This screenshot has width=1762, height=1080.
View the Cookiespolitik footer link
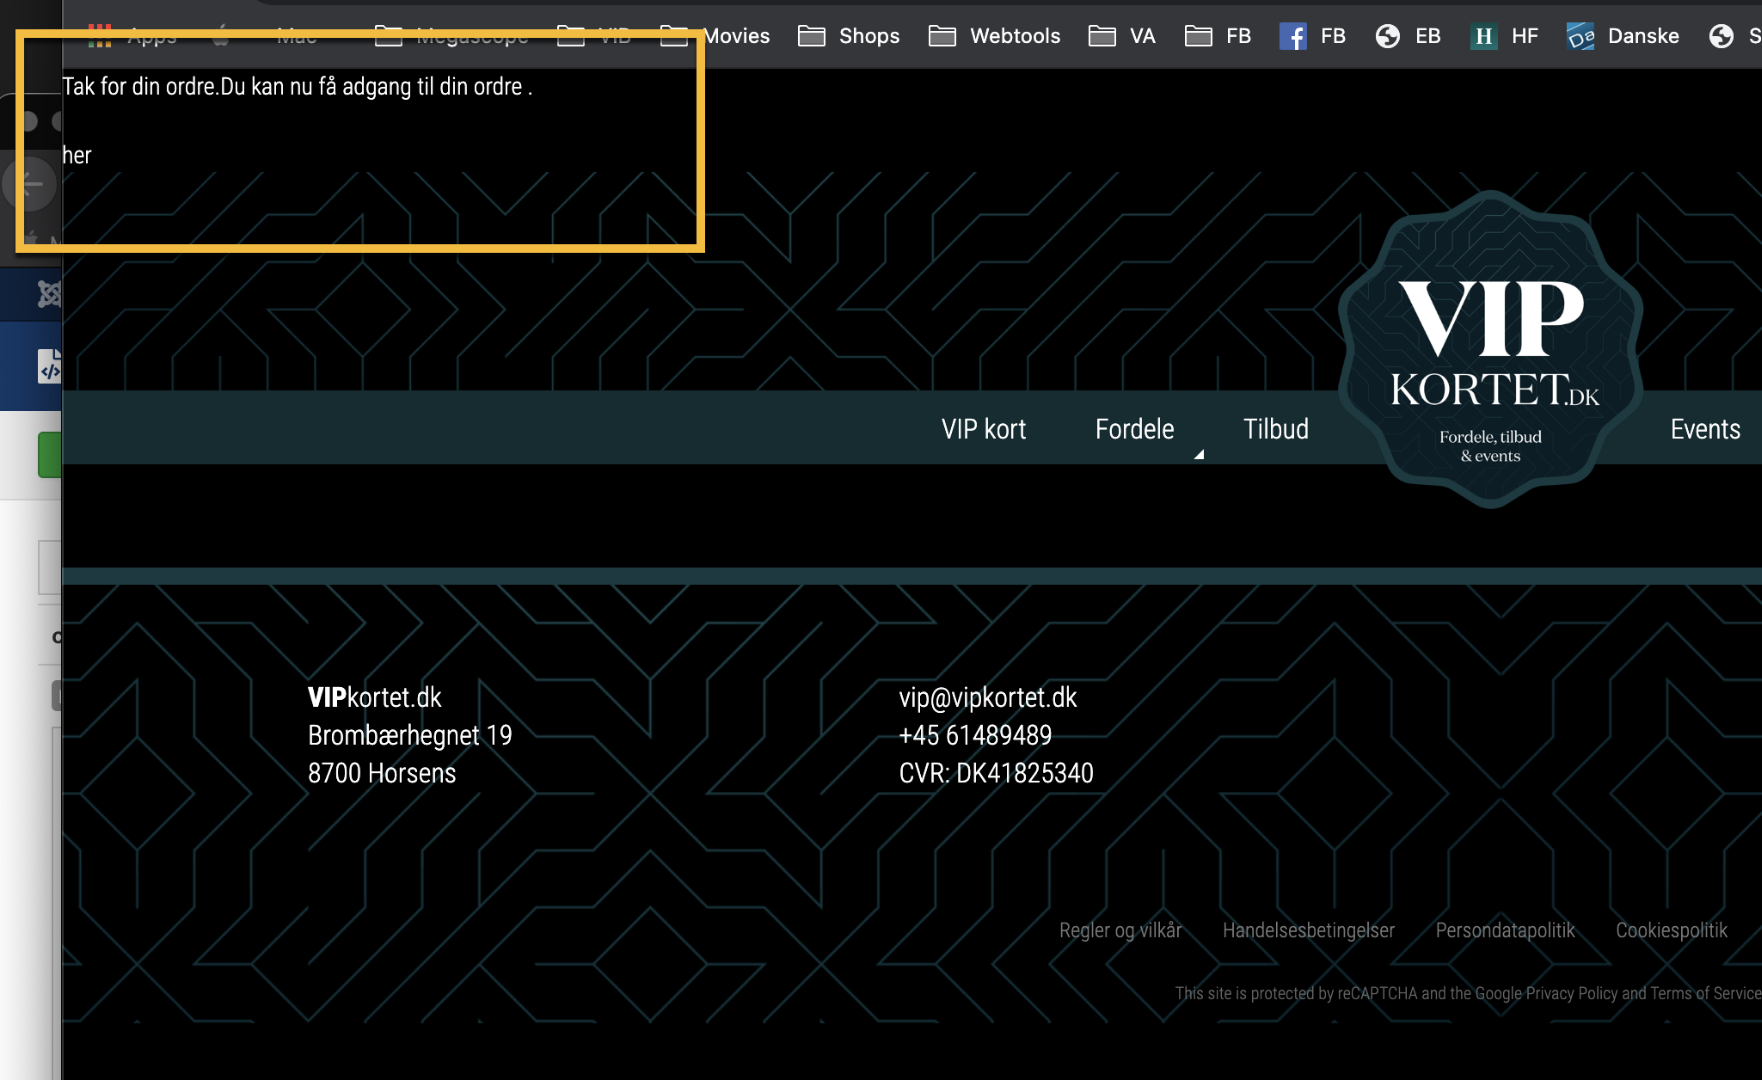click(1671, 930)
